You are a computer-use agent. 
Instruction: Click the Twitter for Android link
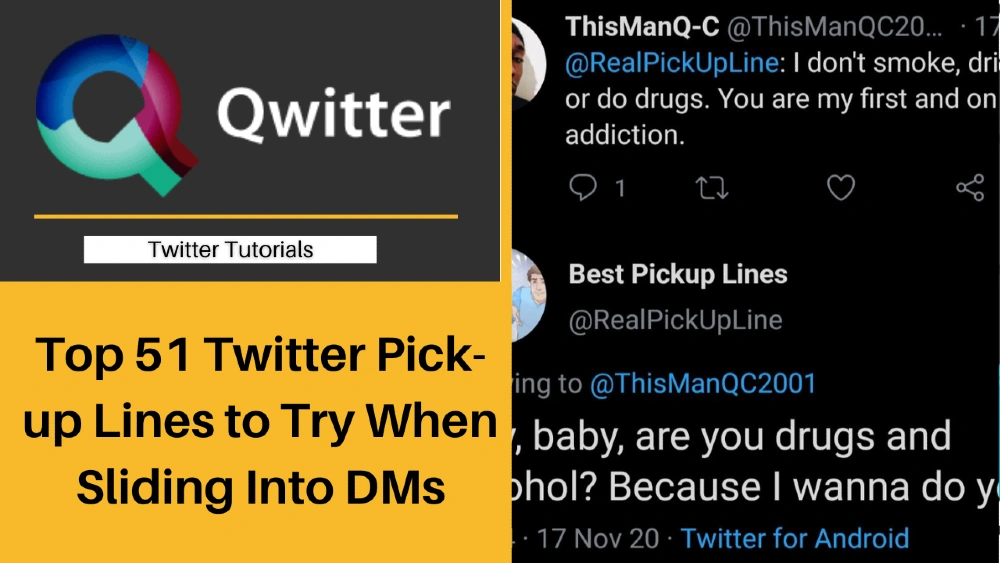click(795, 538)
